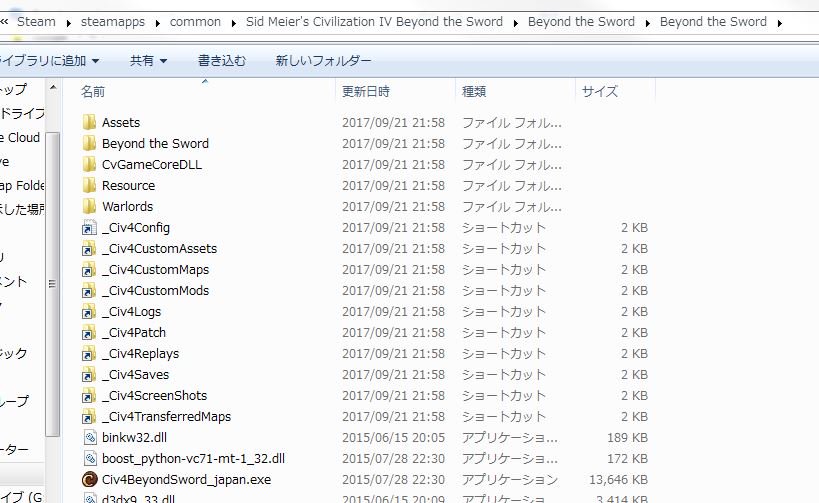
Task: Click the _Civ4CustomMaps shortcut icon
Action: coord(89,270)
